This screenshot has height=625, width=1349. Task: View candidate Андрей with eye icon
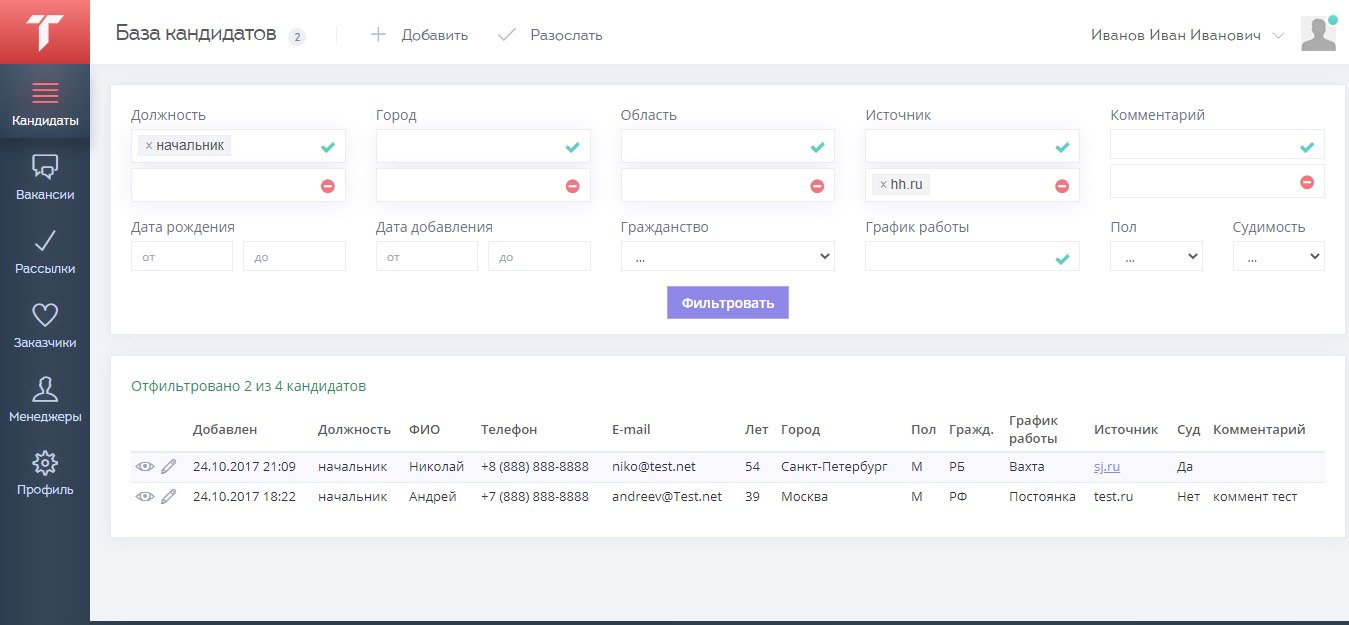coord(145,497)
